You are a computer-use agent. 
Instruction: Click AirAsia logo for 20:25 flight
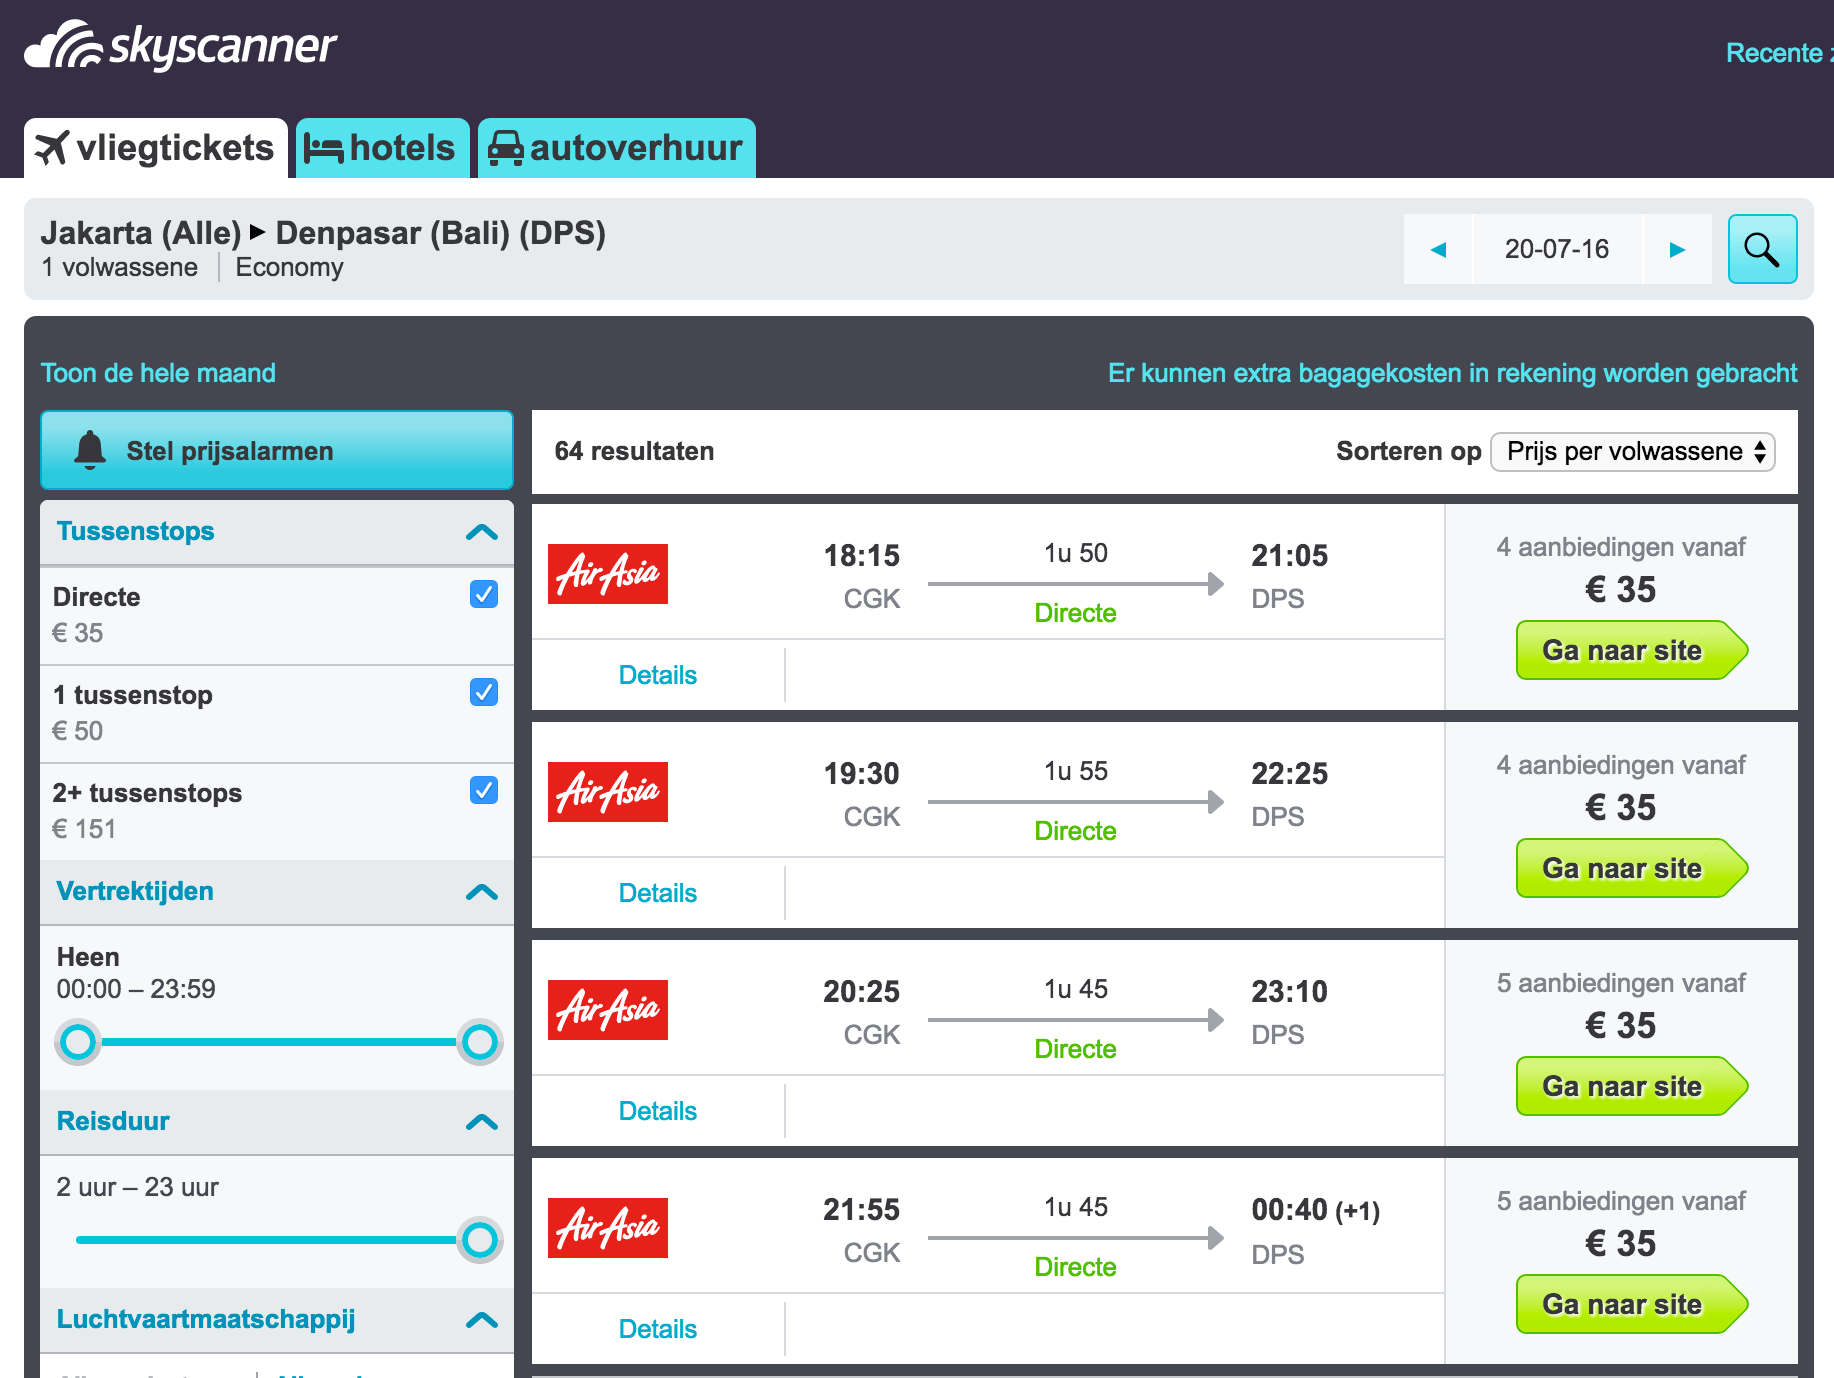coord(608,1010)
